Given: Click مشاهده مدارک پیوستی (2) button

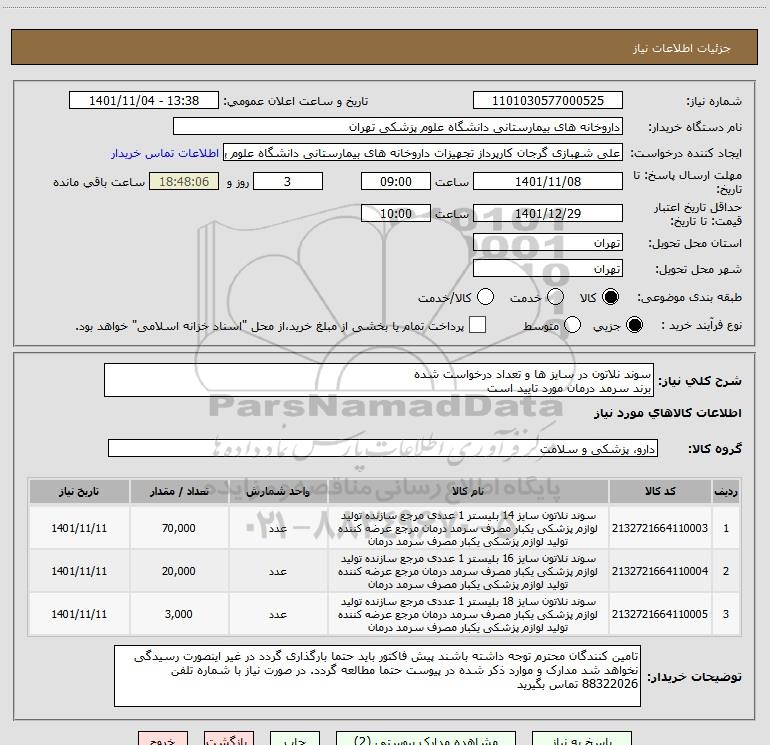Looking at the screenshot, I should point(426,739).
